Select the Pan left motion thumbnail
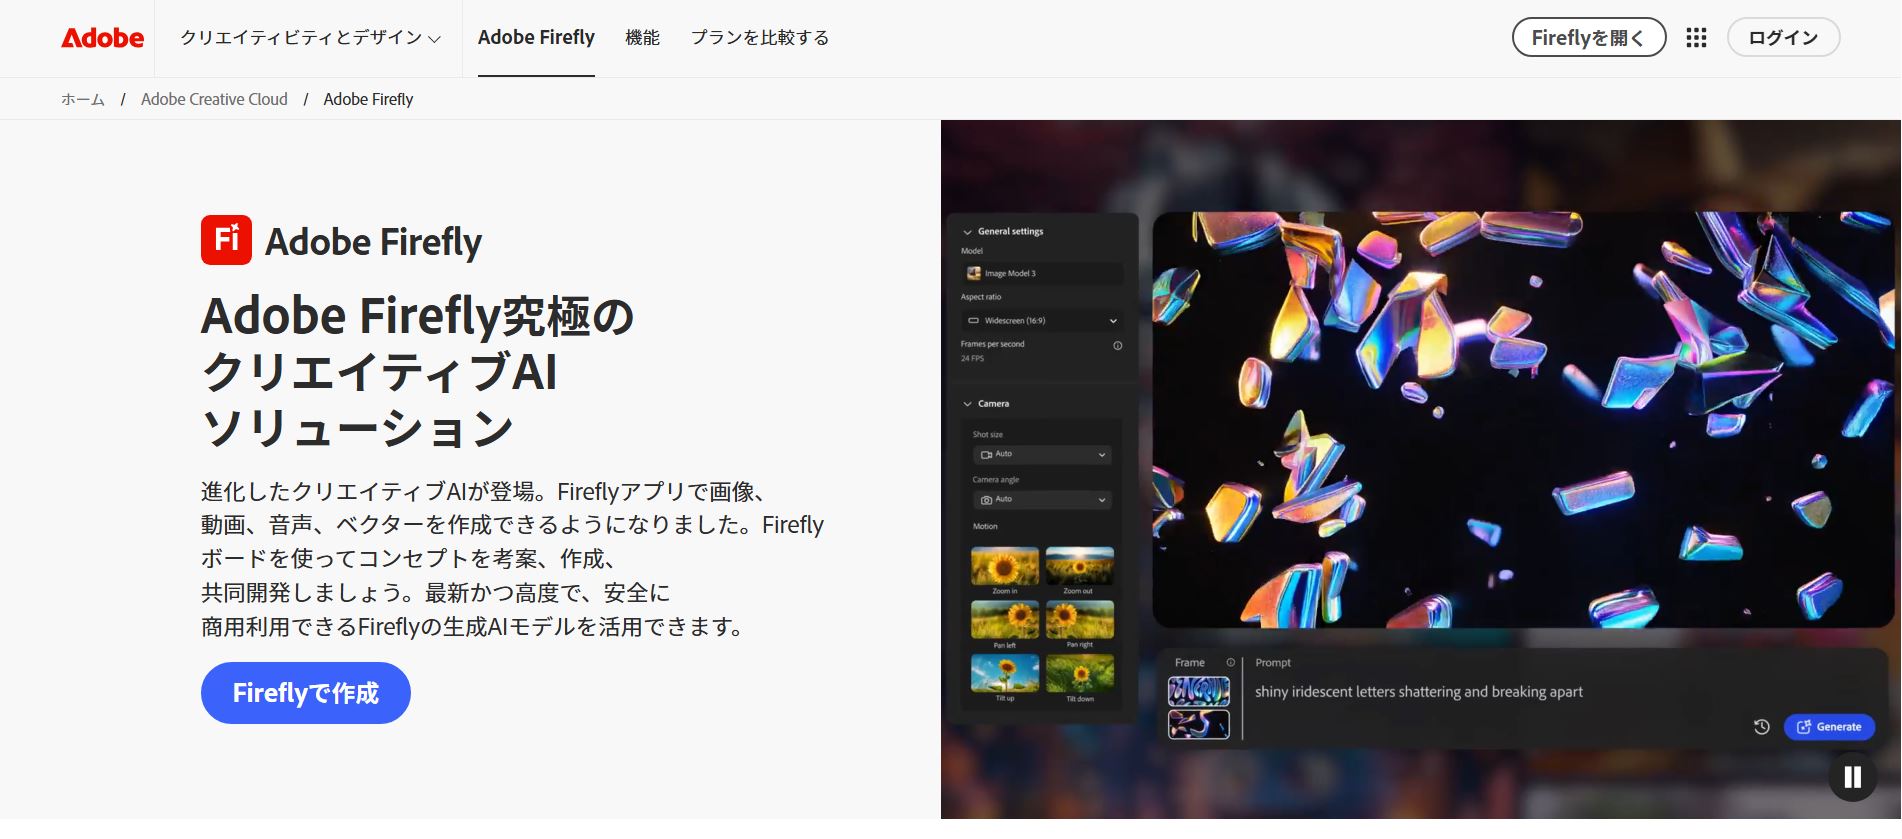Viewport: 1902px width, 839px height. (1005, 620)
